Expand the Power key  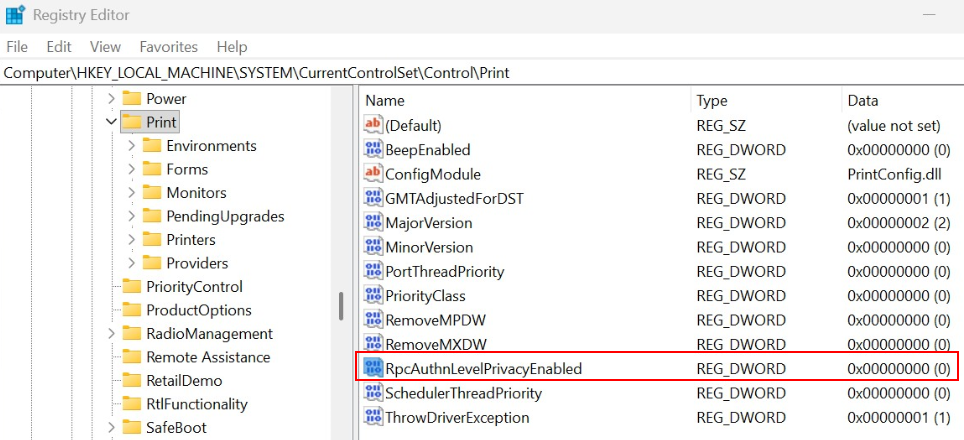pyautogui.click(x=111, y=98)
